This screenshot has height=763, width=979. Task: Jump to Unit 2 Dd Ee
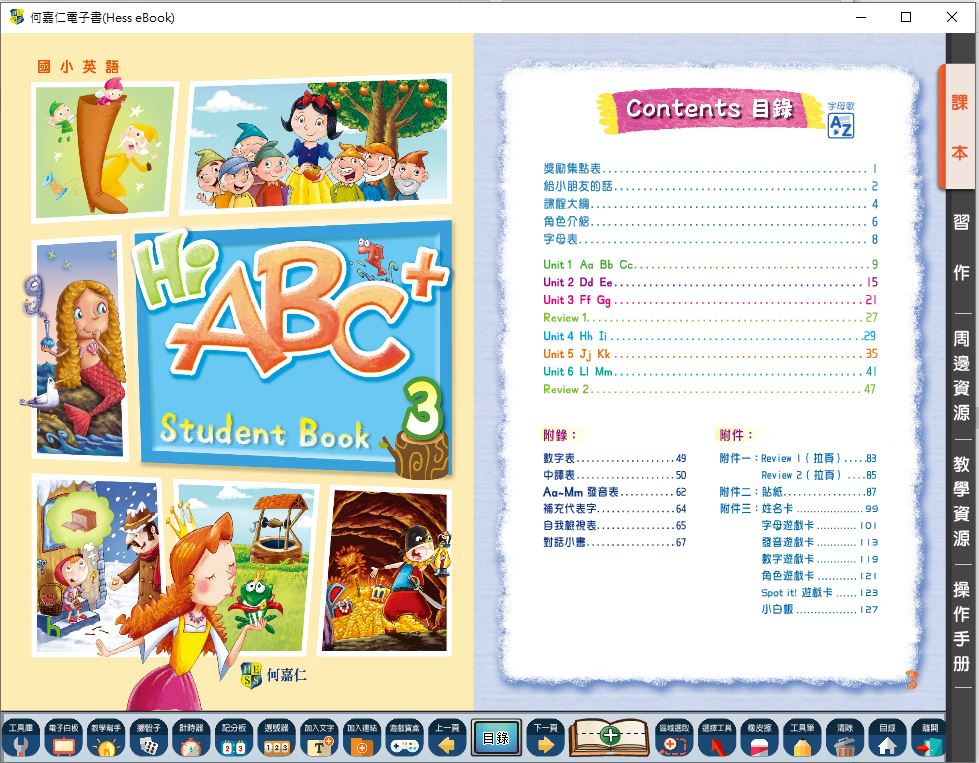pos(711,282)
